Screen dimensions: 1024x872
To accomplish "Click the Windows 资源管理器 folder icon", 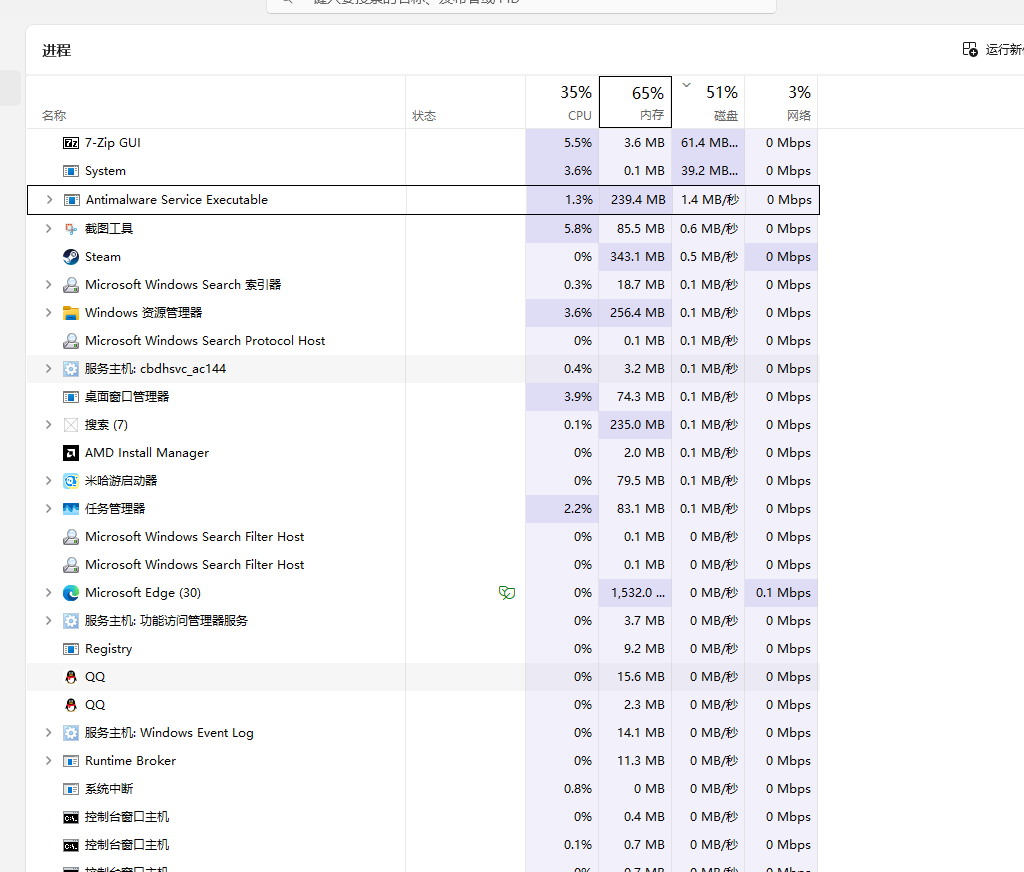I will [x=71, y=313].
